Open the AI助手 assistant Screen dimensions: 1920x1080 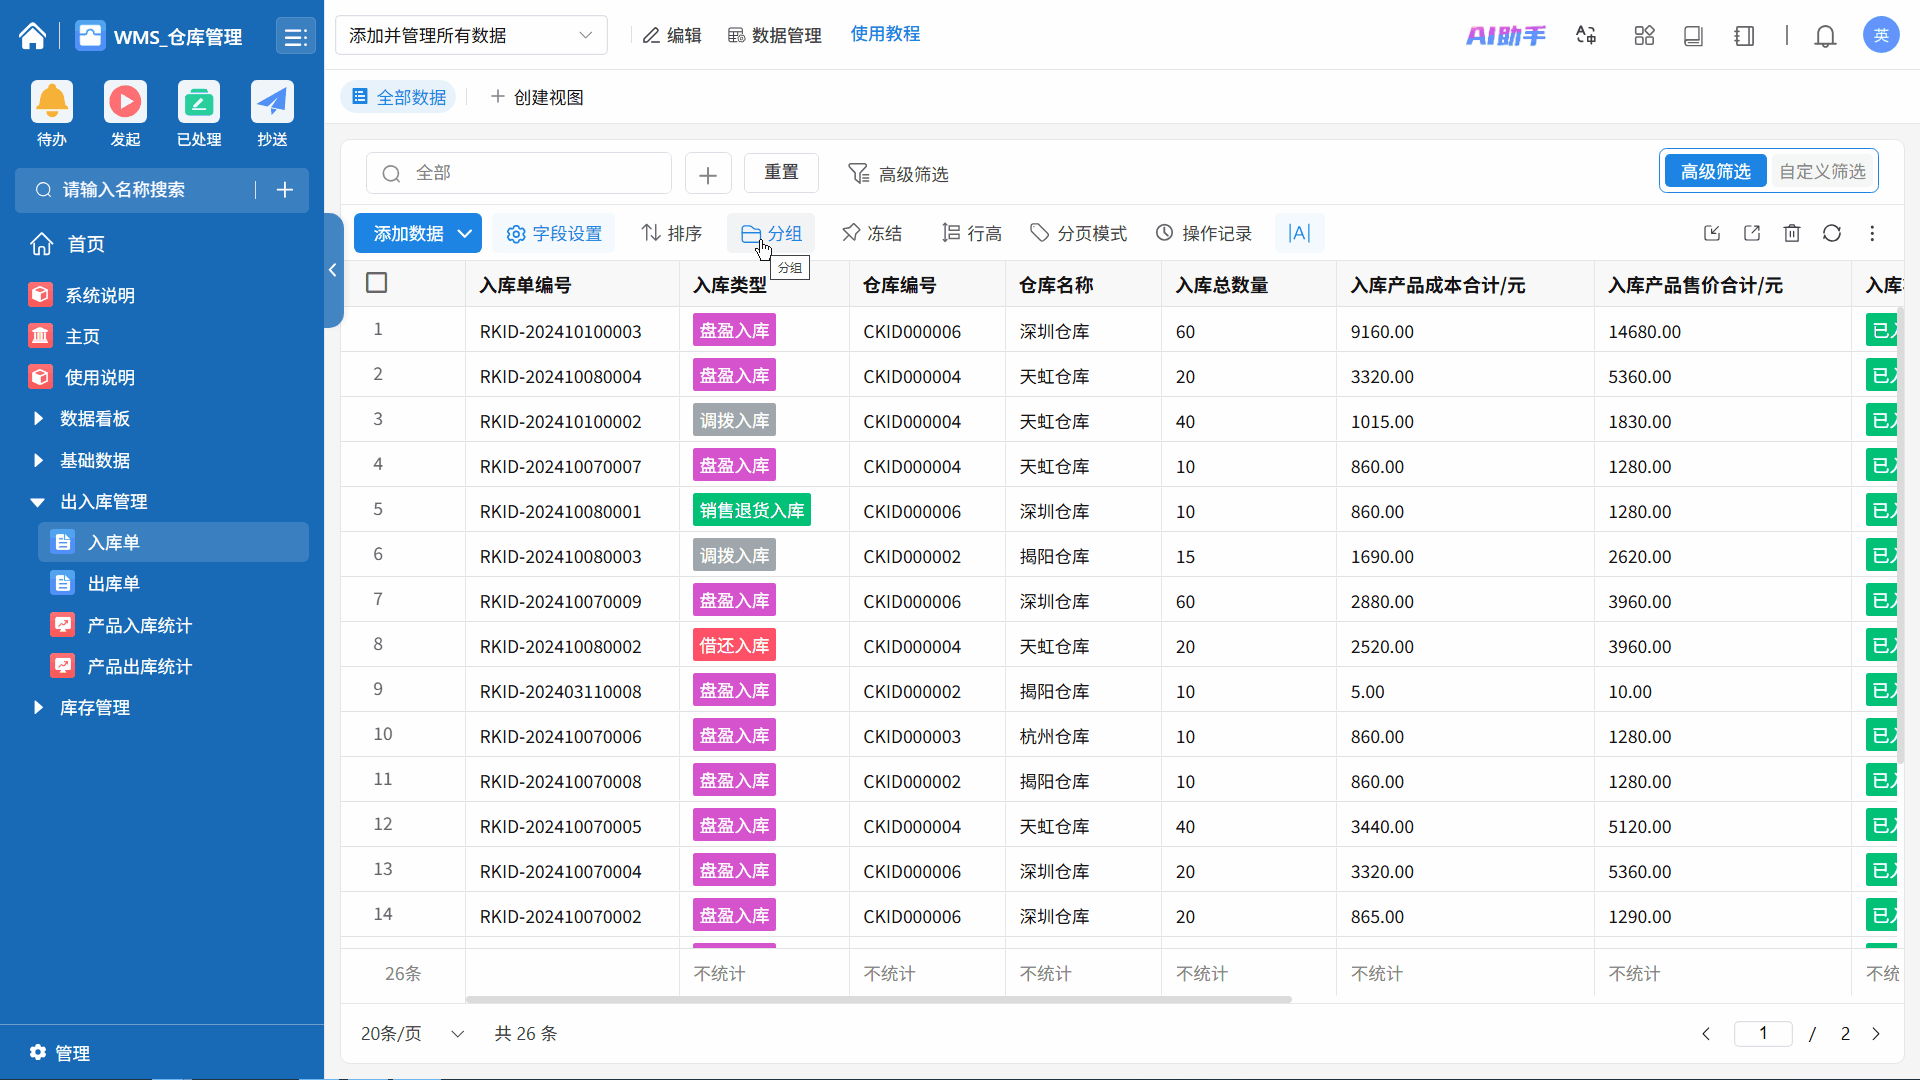click(1505, 36)
